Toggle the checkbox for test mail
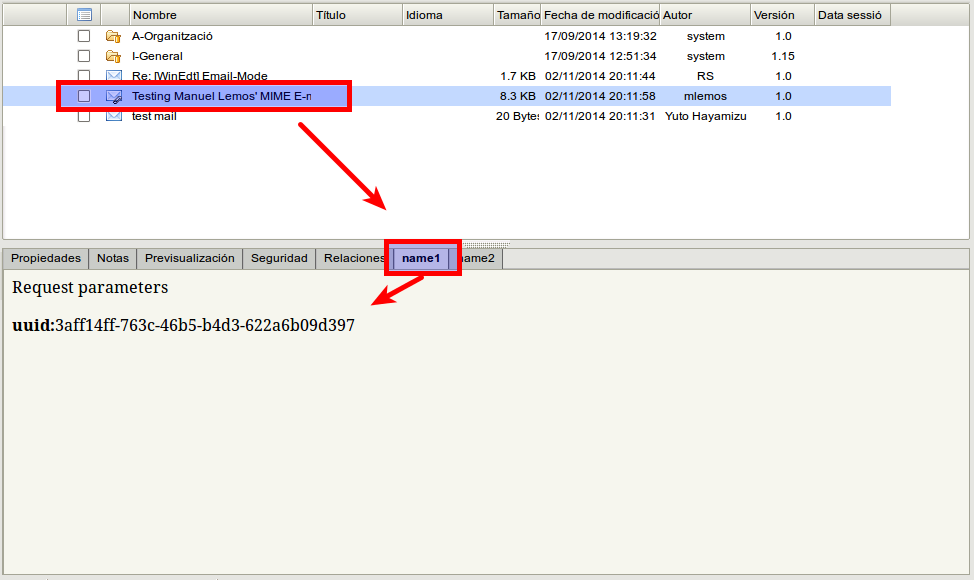Image resolution: width=974 pixels, height=580 pixels. (84, 116)
